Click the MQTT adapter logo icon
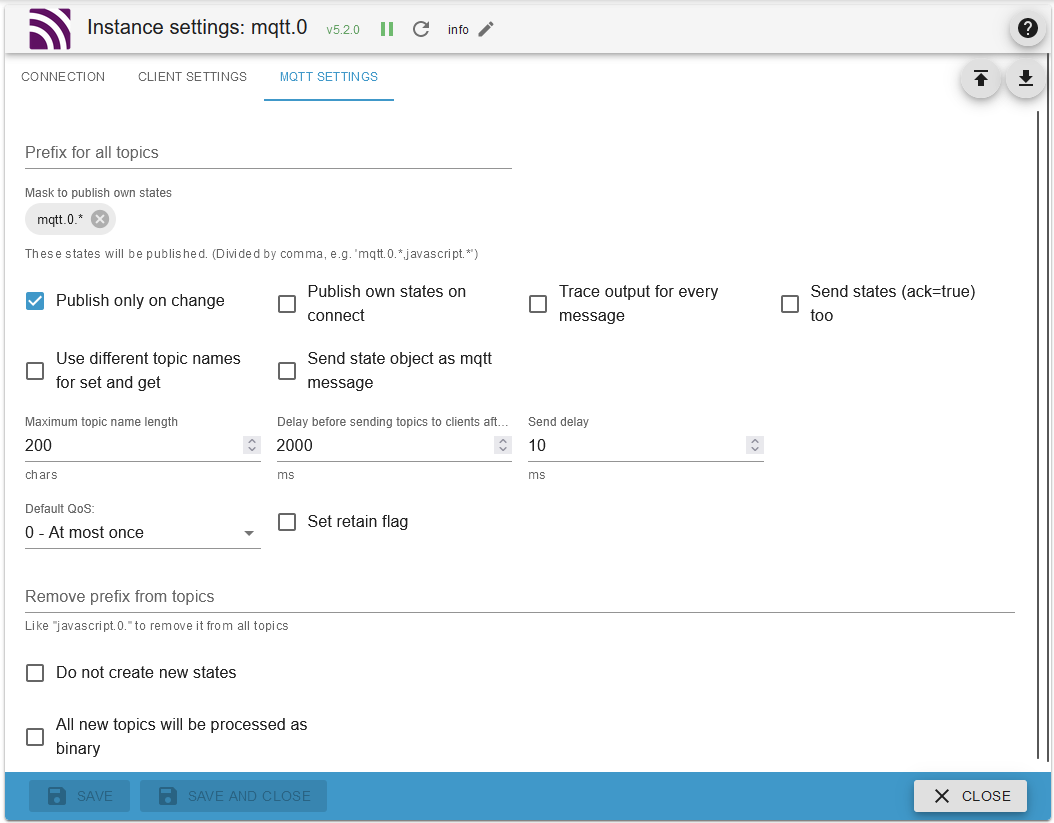1054x823 pixels. [x=50, y=29]
